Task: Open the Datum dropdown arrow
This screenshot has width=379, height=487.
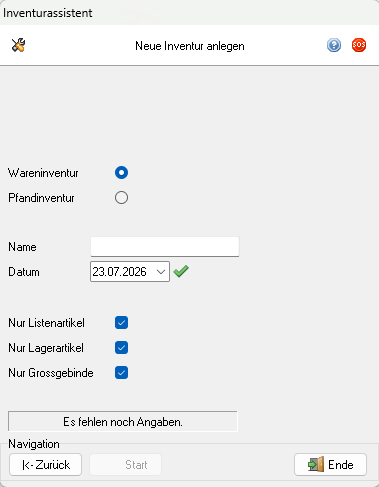Action: coord(161,272)
